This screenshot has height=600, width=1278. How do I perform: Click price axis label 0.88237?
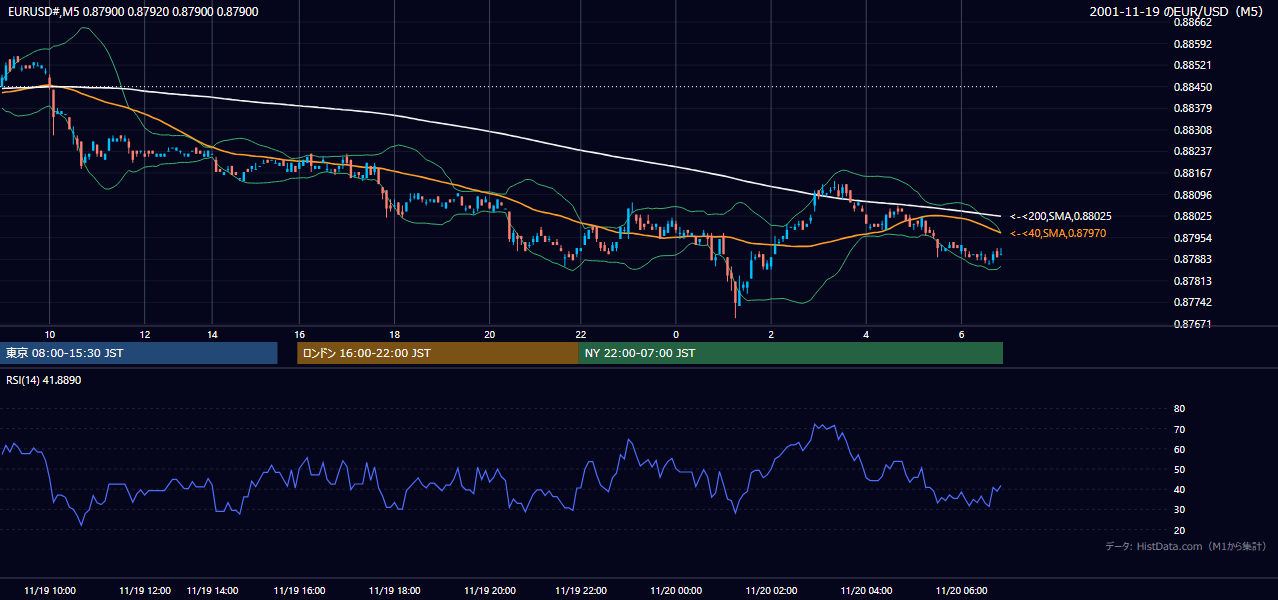[x=1192, y=151]
